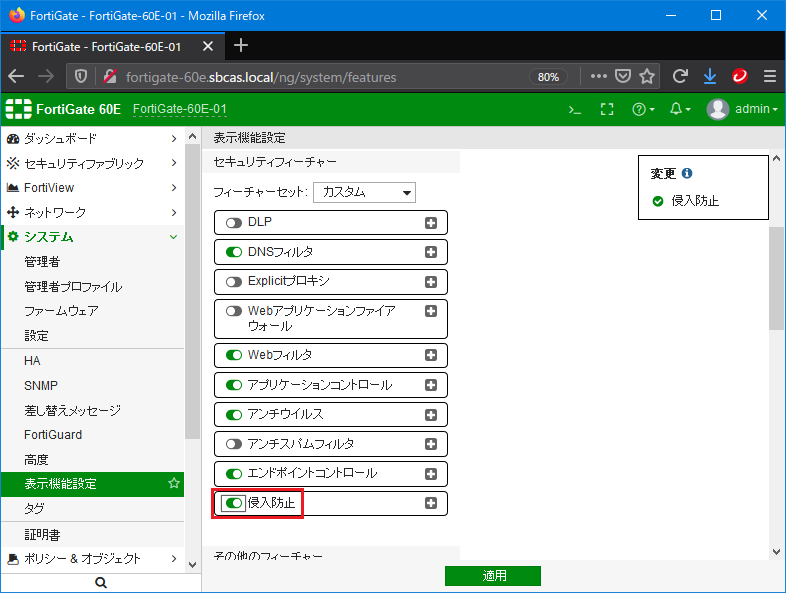The image size is (786, 593).
Task: Bookmark this page with star icon
Action: tap(647, 76)
